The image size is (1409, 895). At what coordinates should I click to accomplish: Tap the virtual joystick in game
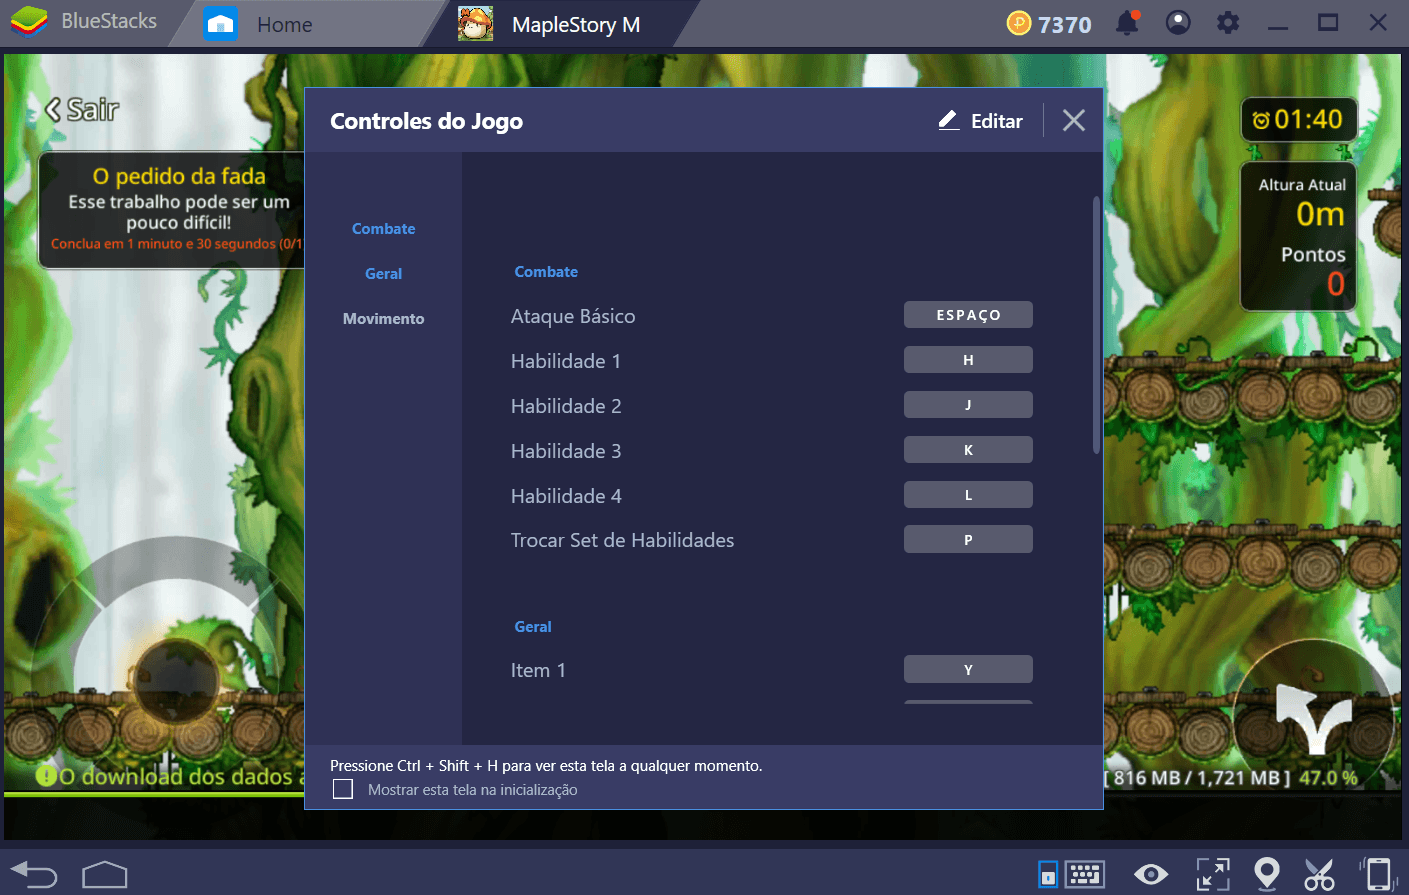[x=176, y=680]
